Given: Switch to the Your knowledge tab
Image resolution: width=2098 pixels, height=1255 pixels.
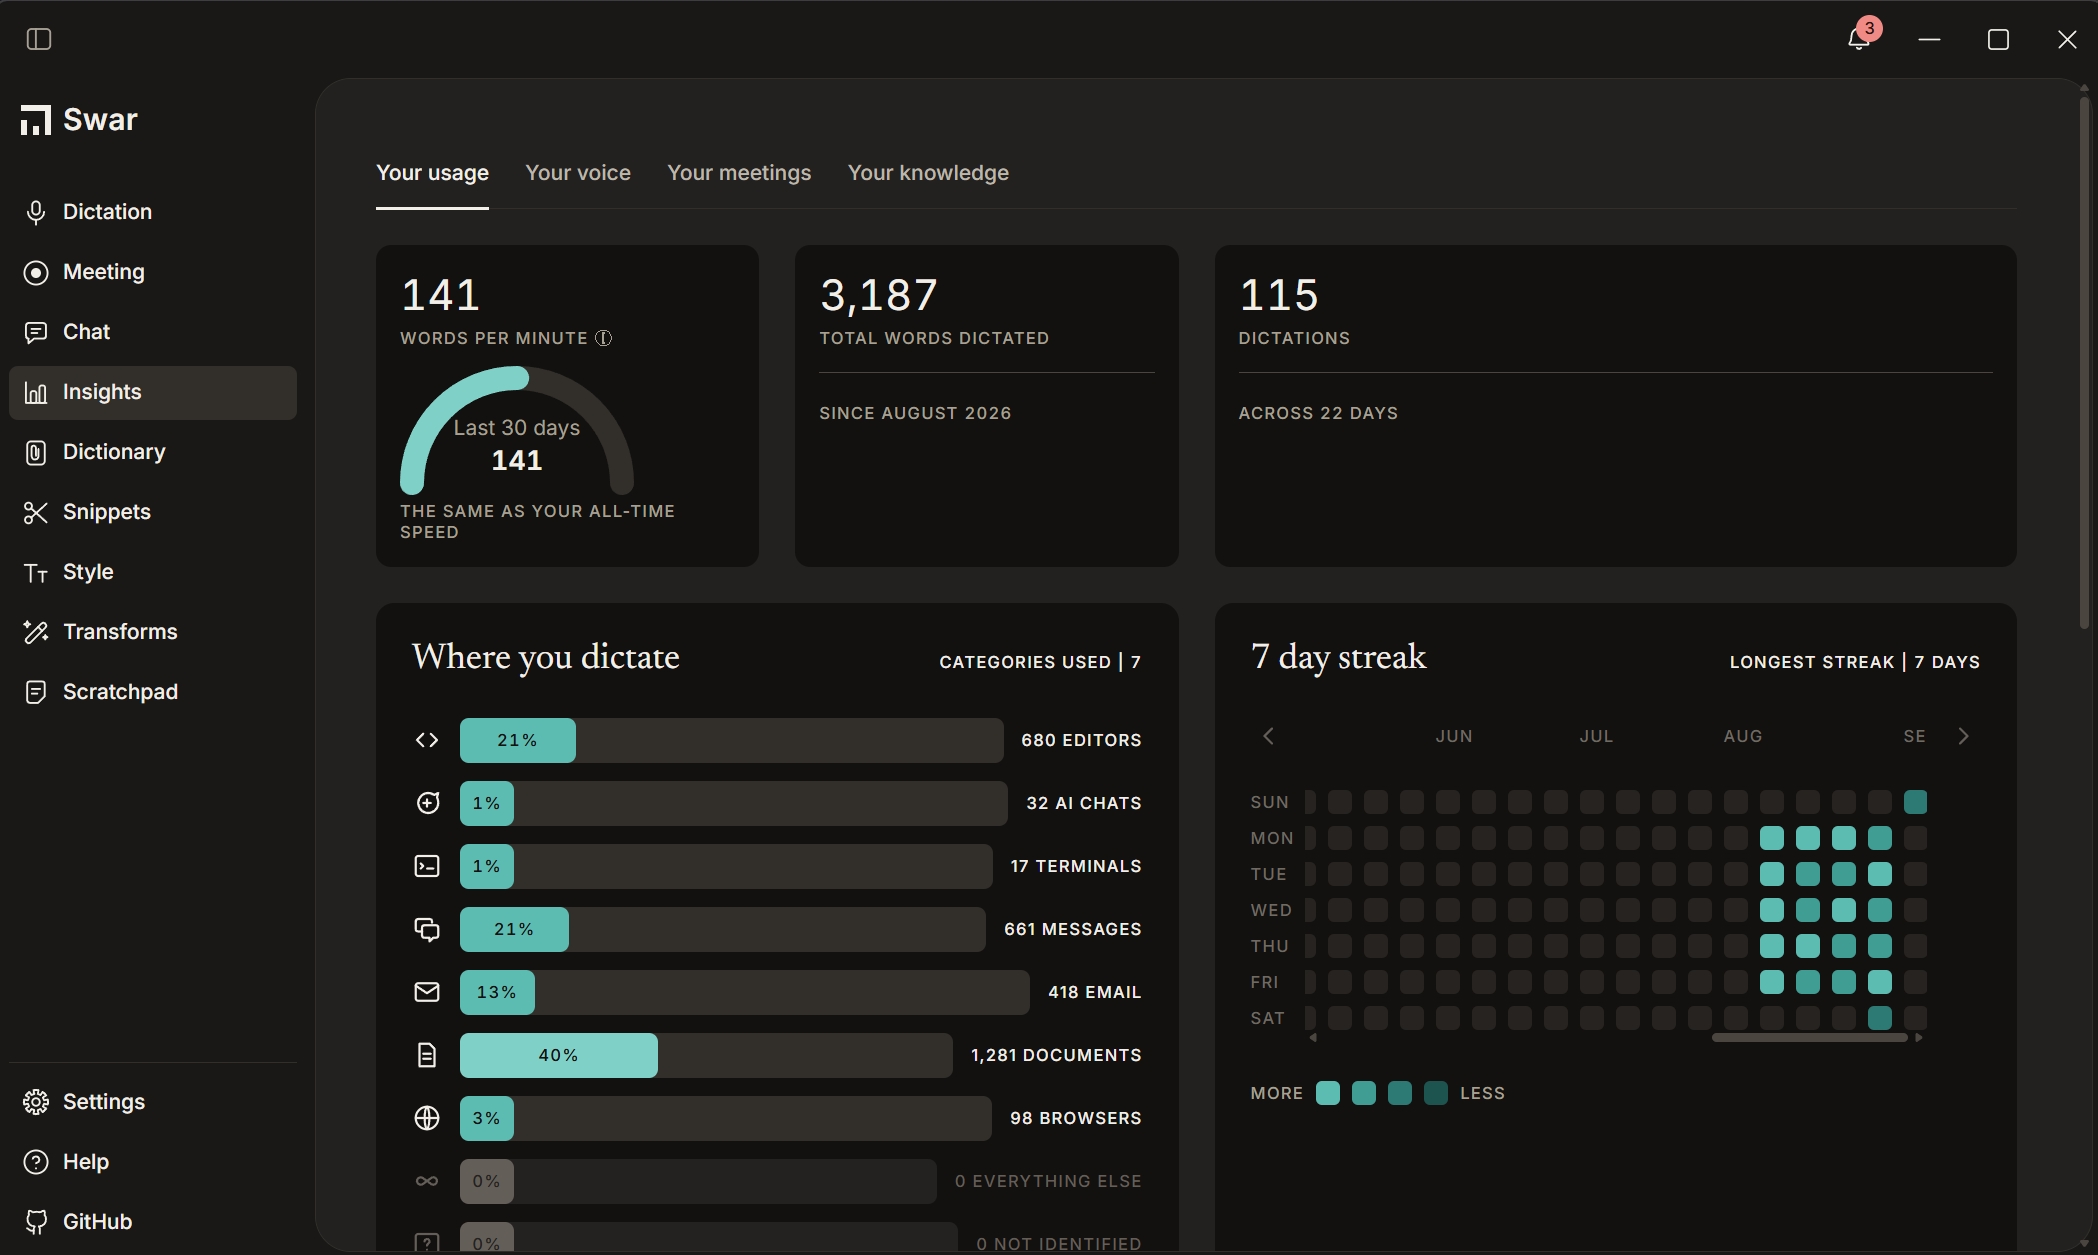Looking at the screenshot, I should coord(928,173).
